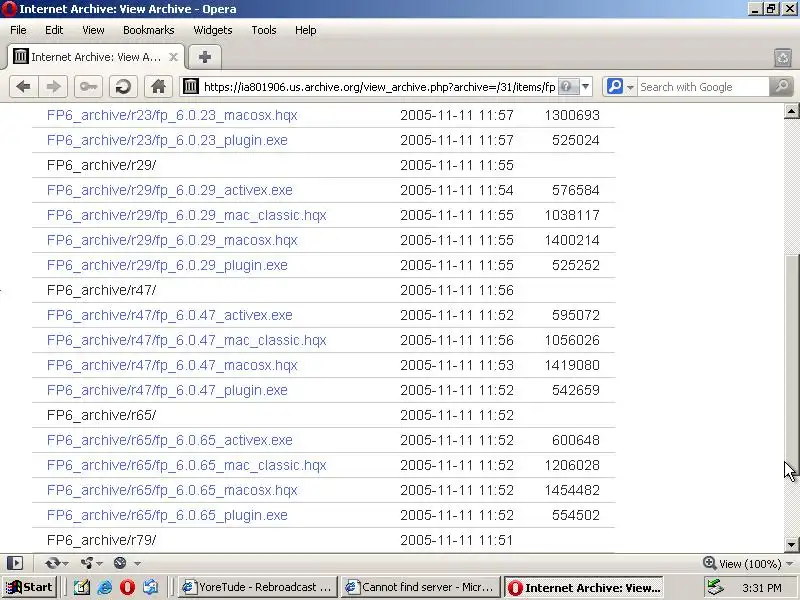This screenshot has height=600, width=800.
Task: Toggle the panel sidebar button in status bar
Action: [15, 563]
